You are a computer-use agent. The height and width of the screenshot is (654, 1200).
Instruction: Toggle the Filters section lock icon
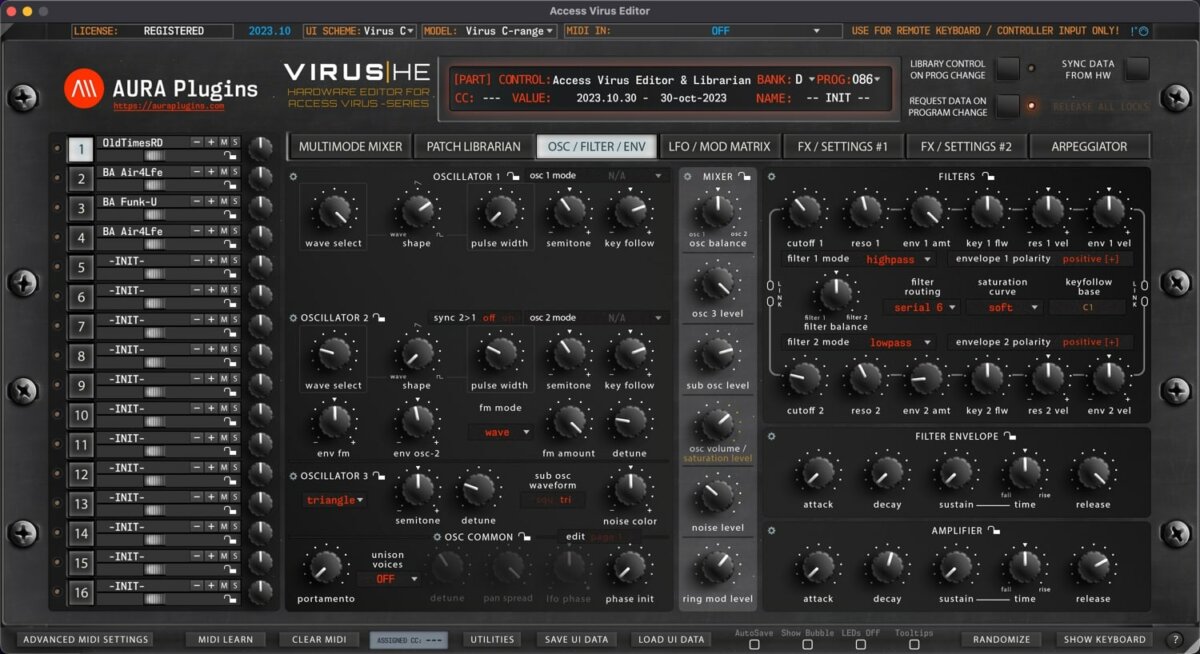pos(988,177)
